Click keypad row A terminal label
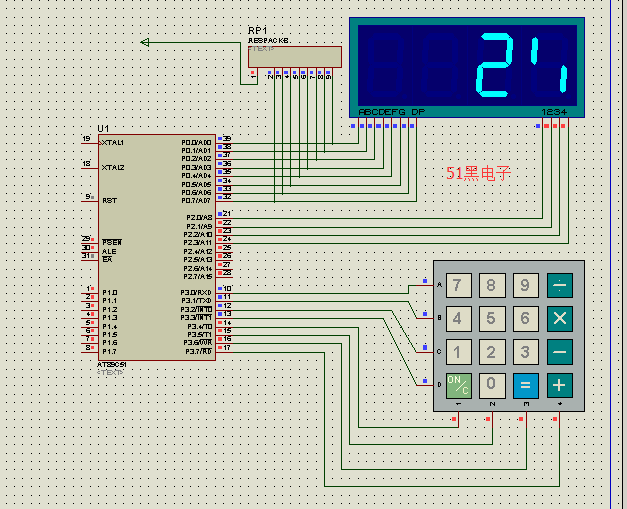 tap(439, 285)
